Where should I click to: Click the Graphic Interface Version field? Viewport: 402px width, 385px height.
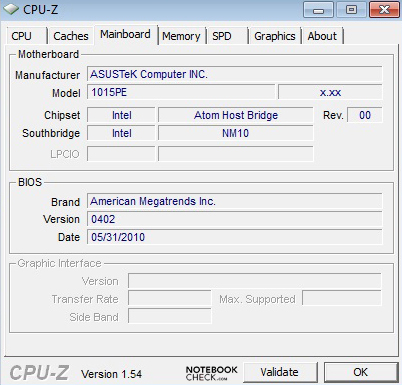[x=255, y=281]
